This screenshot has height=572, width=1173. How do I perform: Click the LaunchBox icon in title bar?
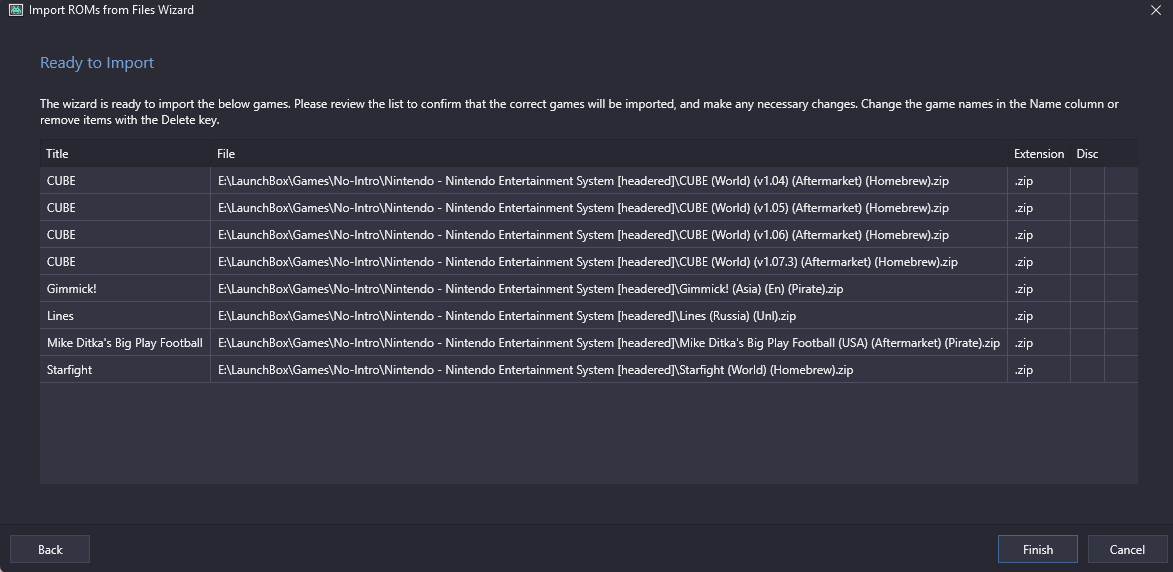click(16, 10)
